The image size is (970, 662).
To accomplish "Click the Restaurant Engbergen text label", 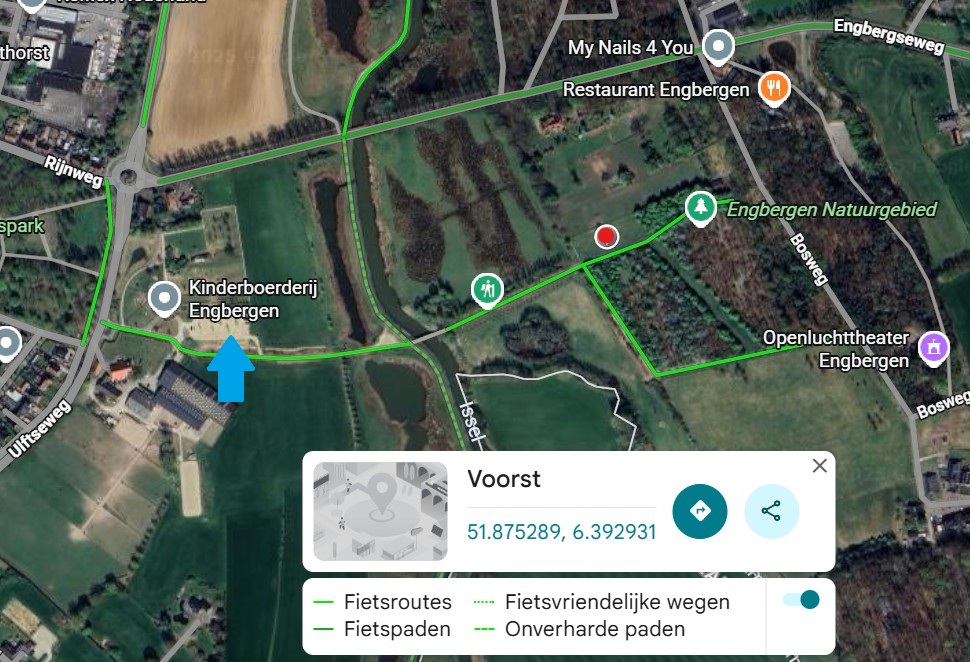I will [x=656, y=90].
